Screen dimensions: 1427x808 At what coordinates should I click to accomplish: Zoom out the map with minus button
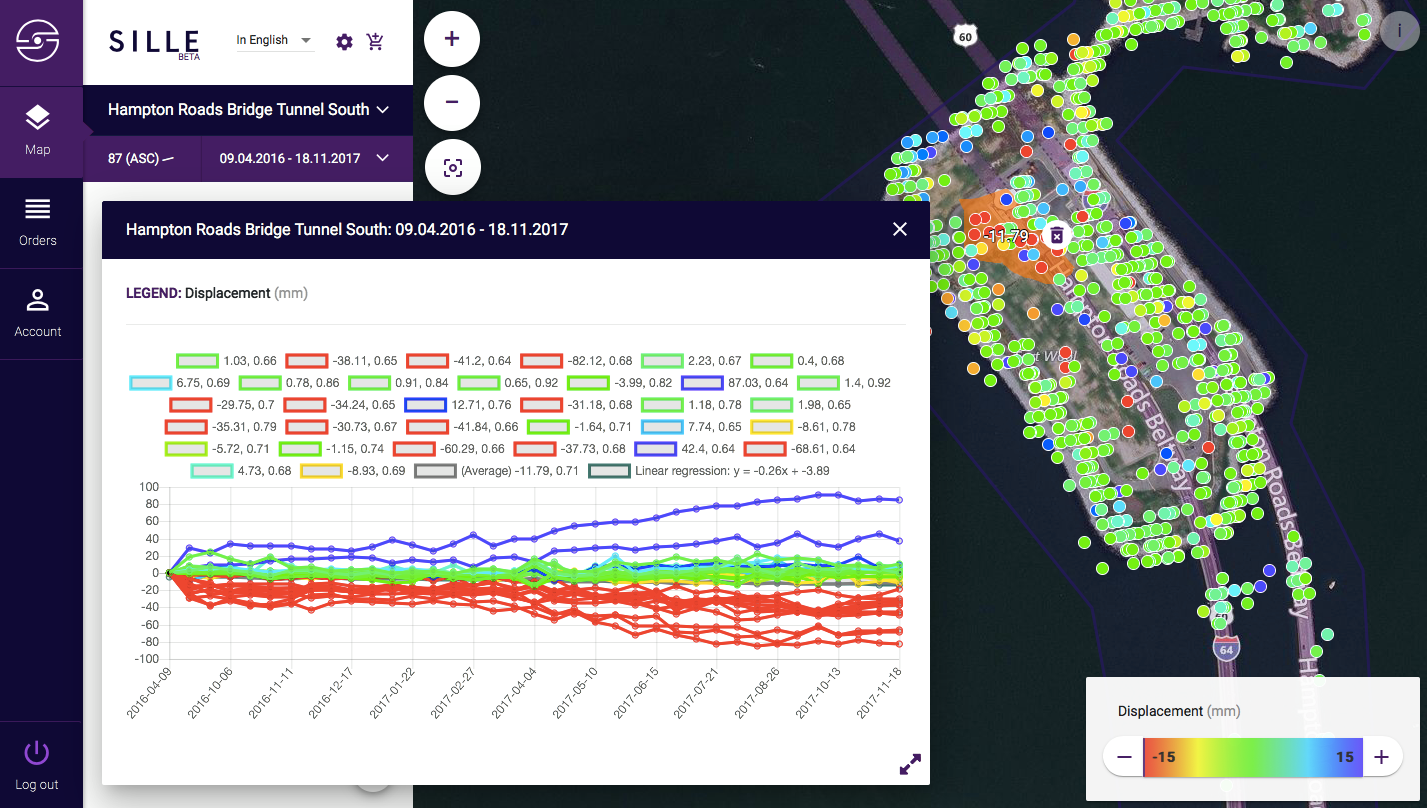pos(452,102)
